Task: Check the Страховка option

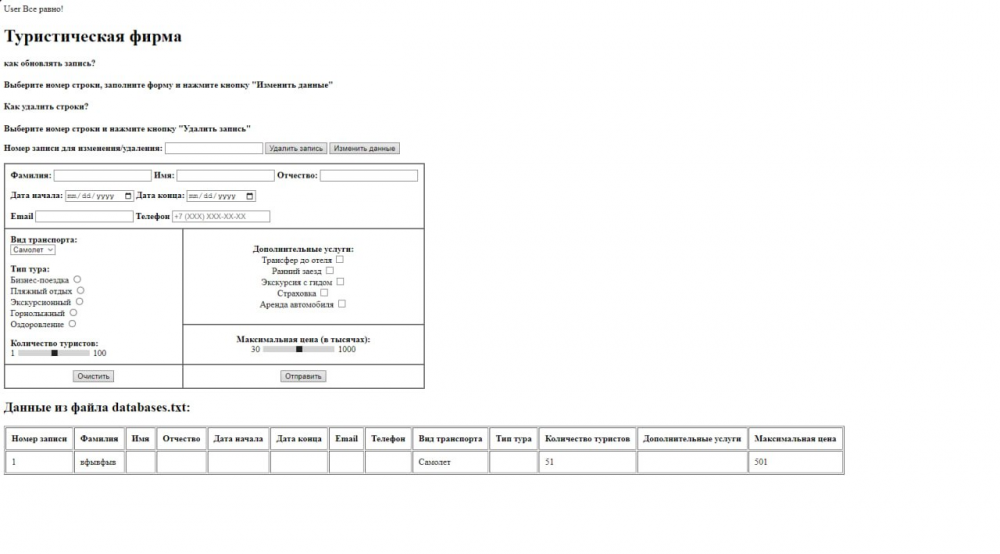Action: 324,293
